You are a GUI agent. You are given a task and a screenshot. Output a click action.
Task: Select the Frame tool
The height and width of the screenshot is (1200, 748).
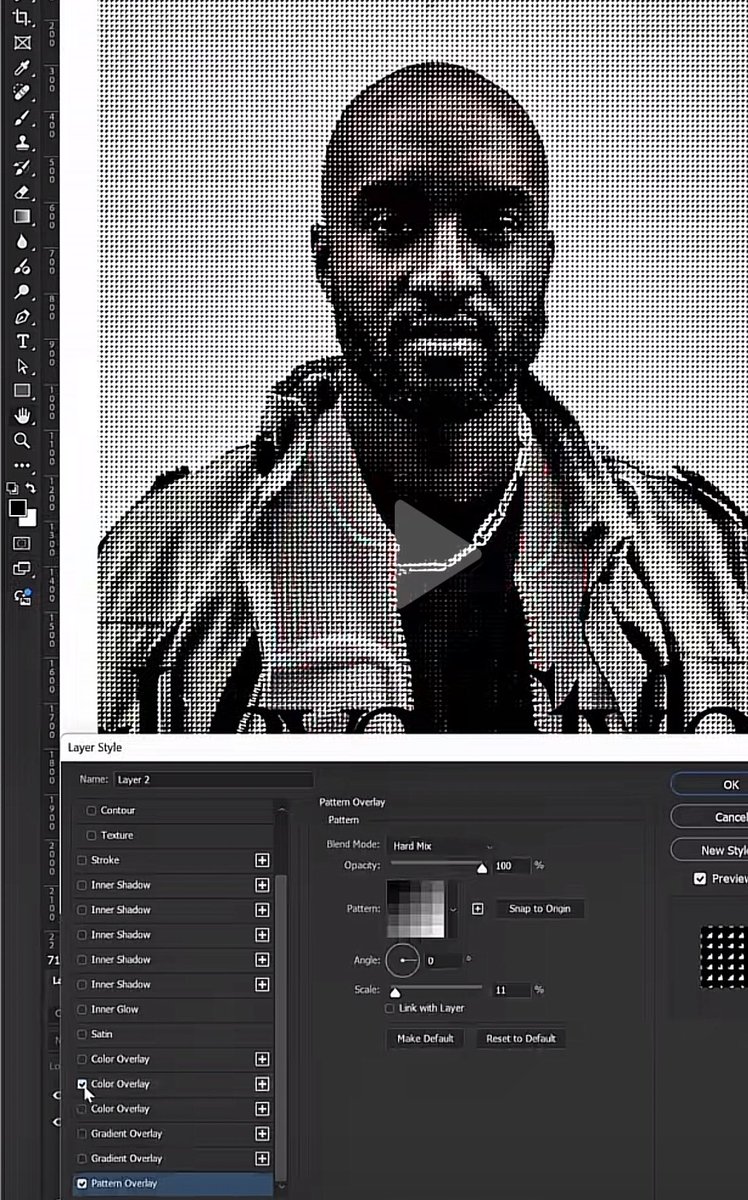point(22,43)
